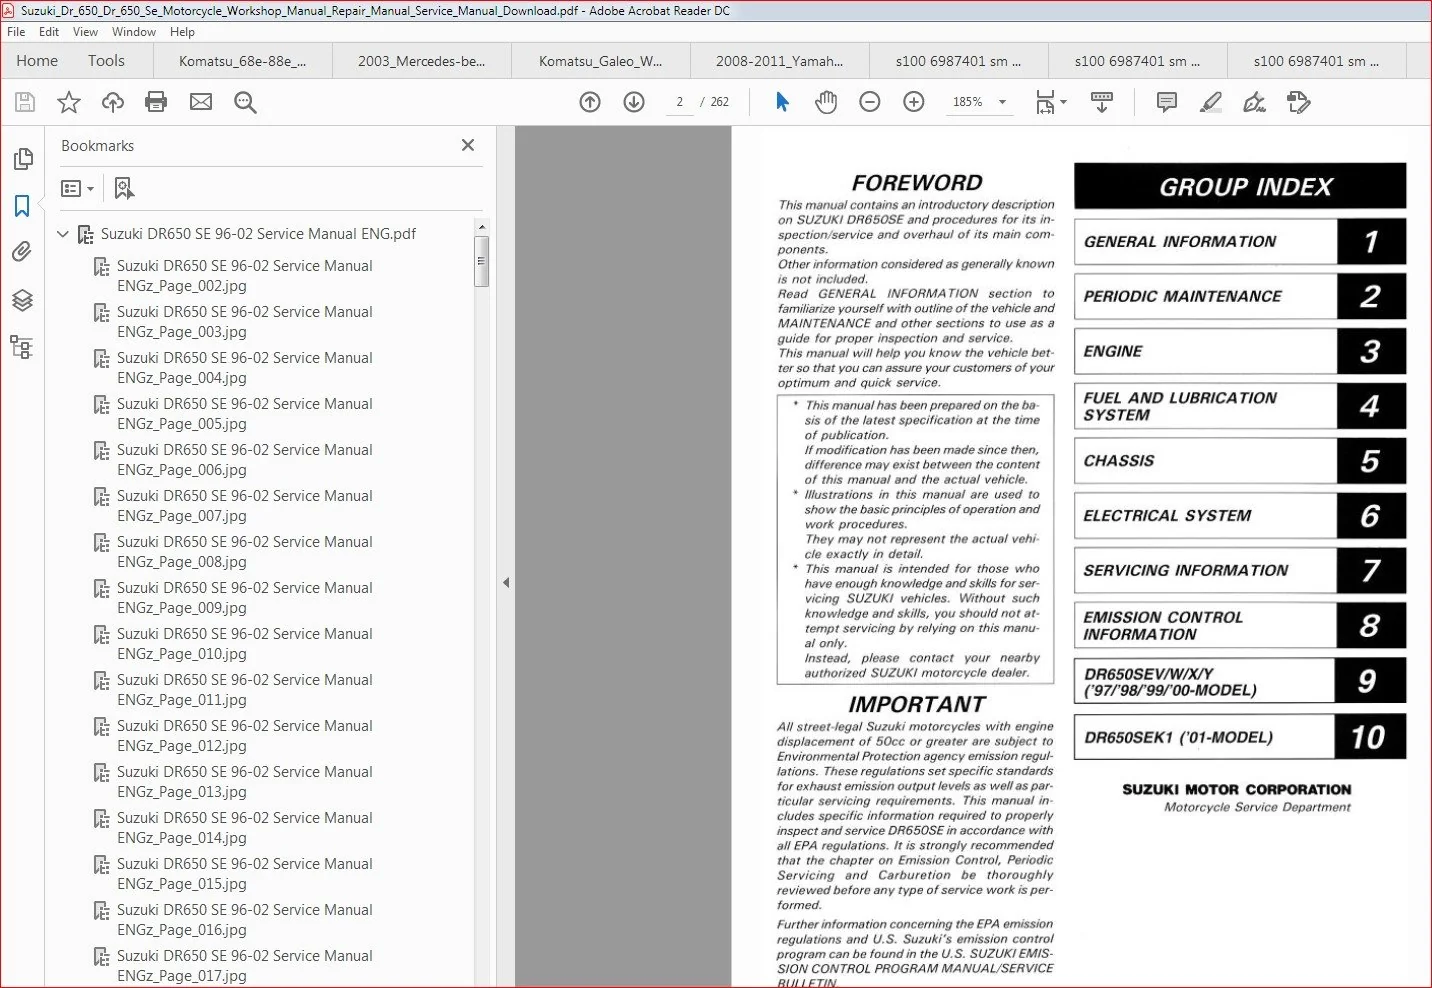Zoom in with plus icon
Viewport: 1432px width, 988px height.
914,102
